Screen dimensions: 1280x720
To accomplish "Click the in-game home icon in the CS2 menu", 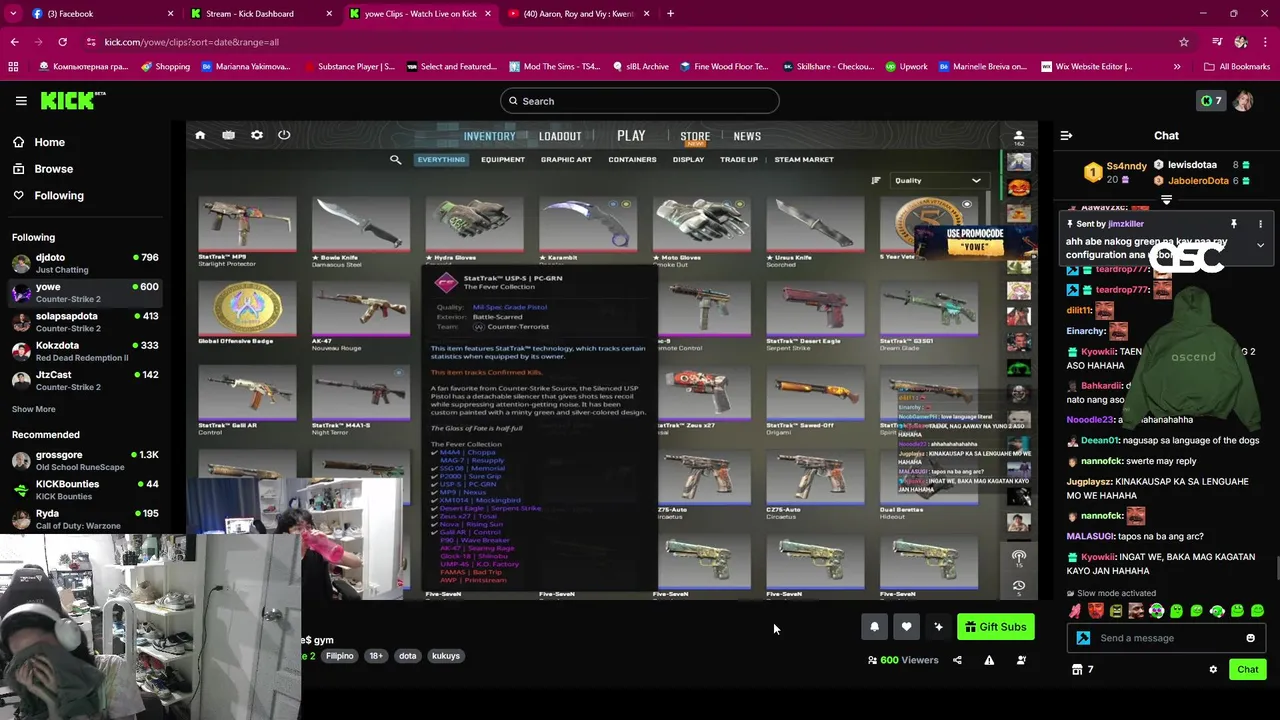I will [x=200, y=135].
